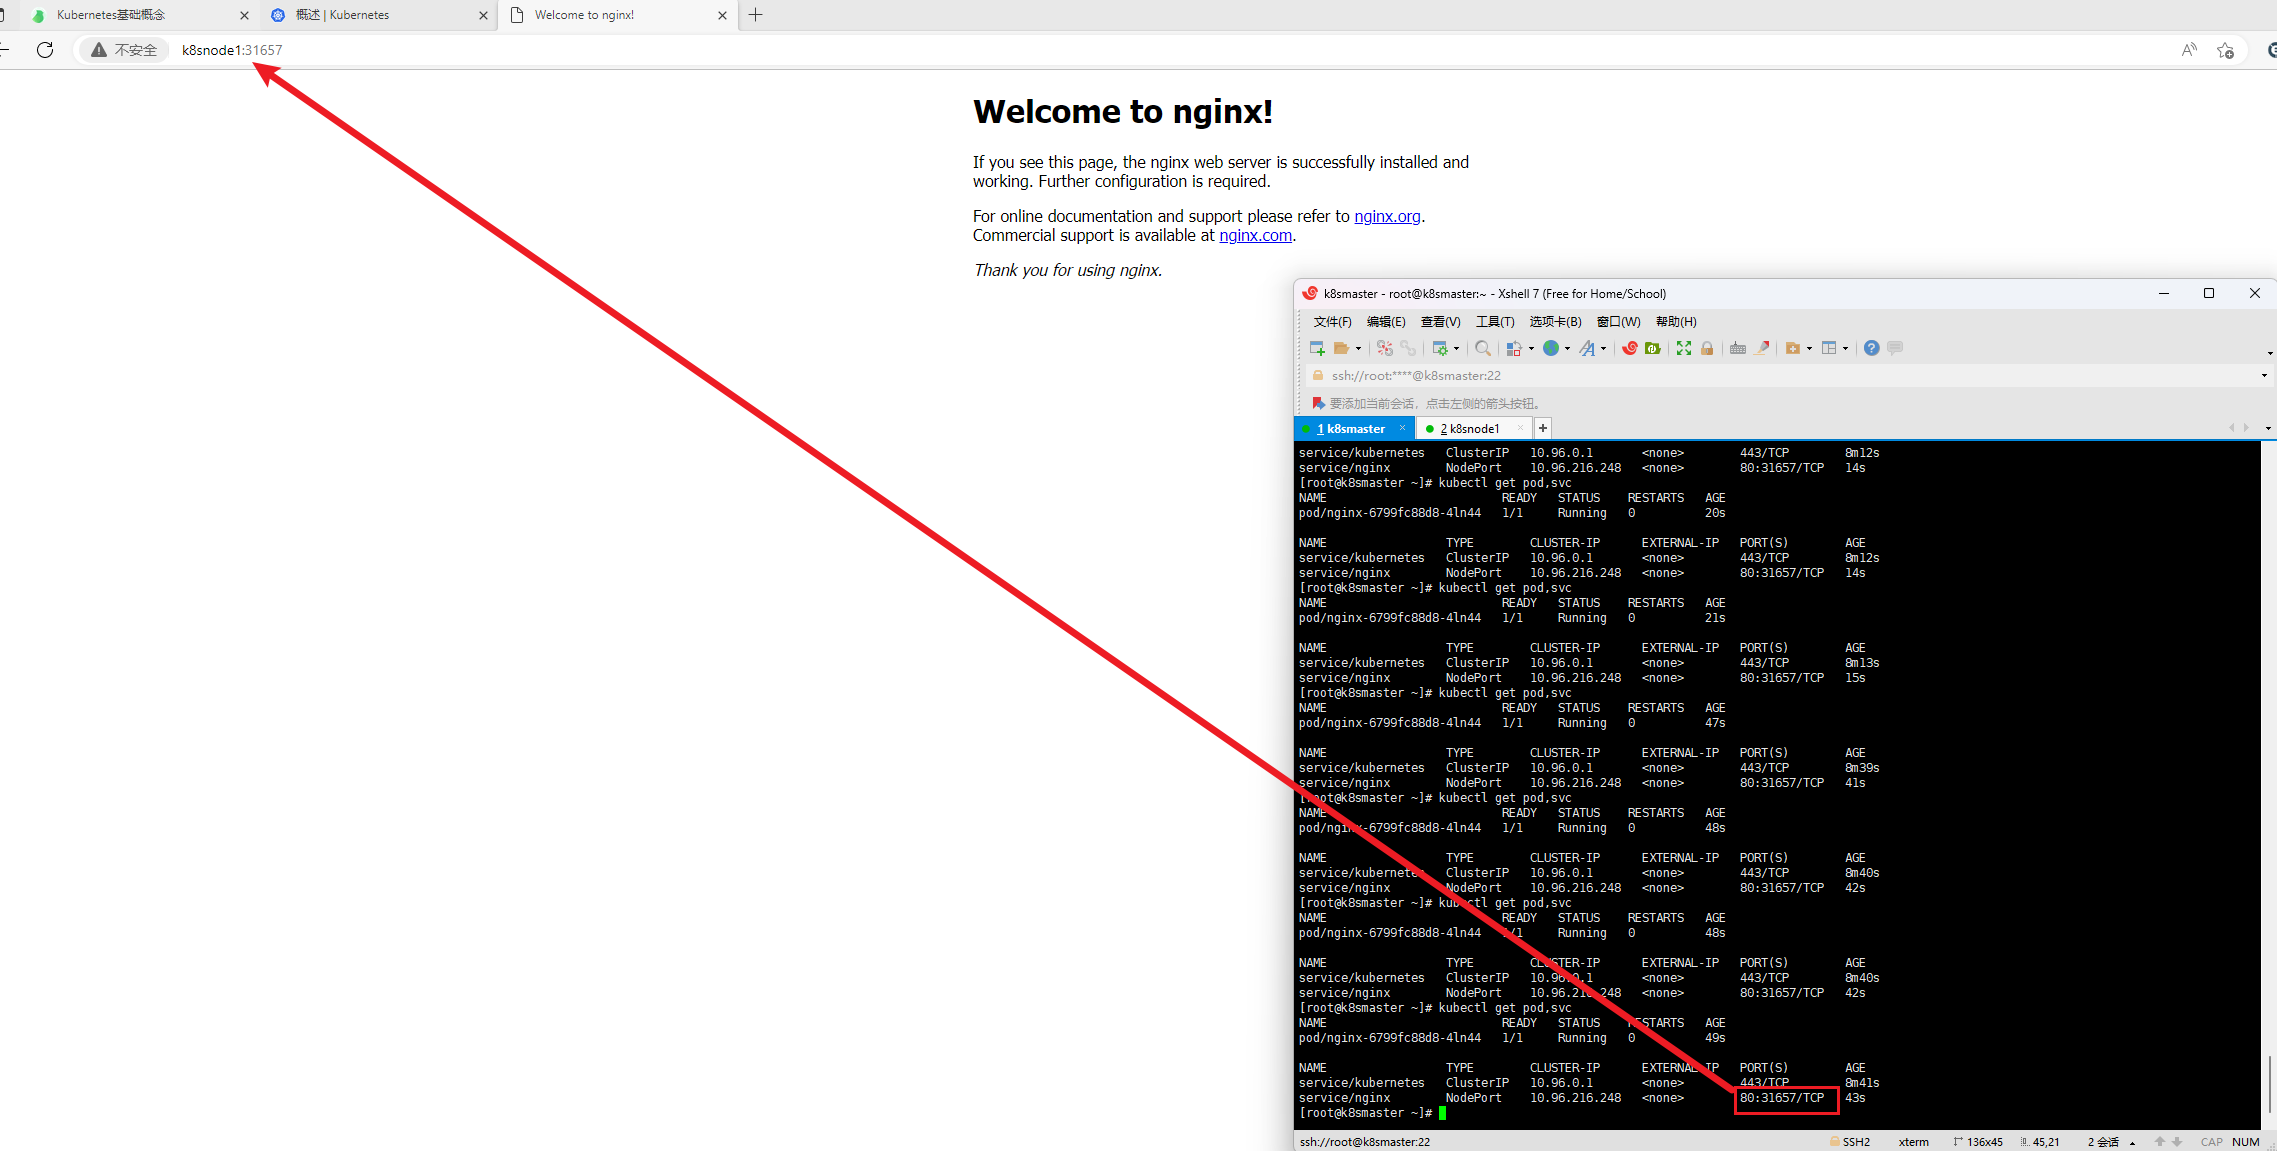Click the Reconnect chain-link icon
Image resolution: width=2277 pixels, height=1151 pixels.
(1408, 348)
